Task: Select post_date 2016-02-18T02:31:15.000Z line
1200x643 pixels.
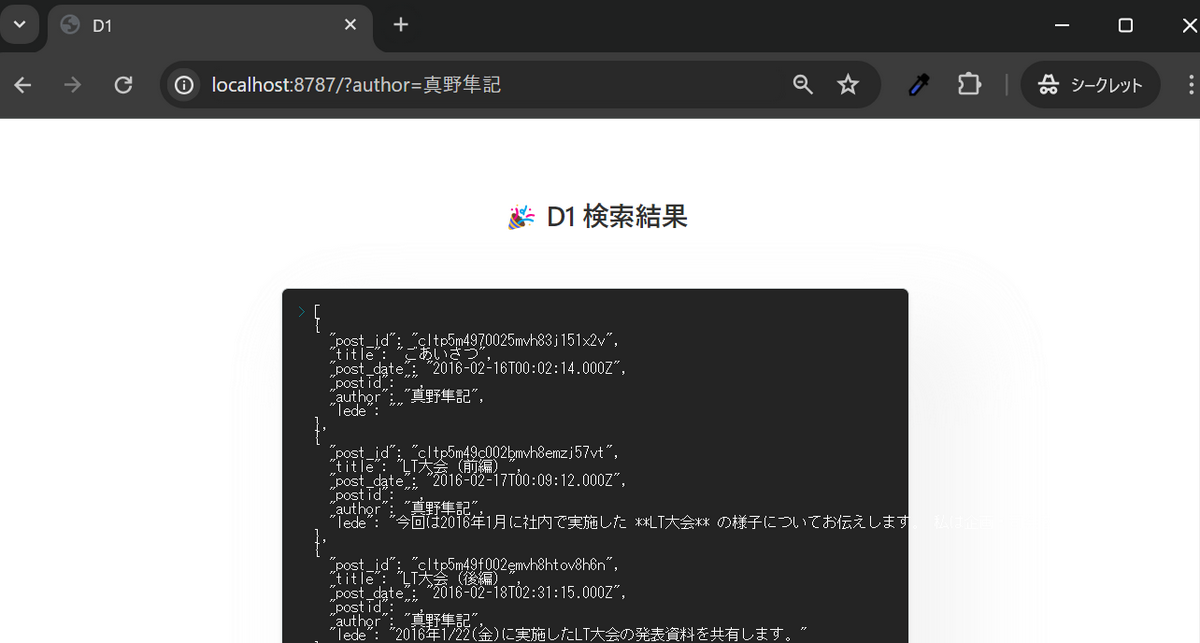Action: (x=477, y=592)
